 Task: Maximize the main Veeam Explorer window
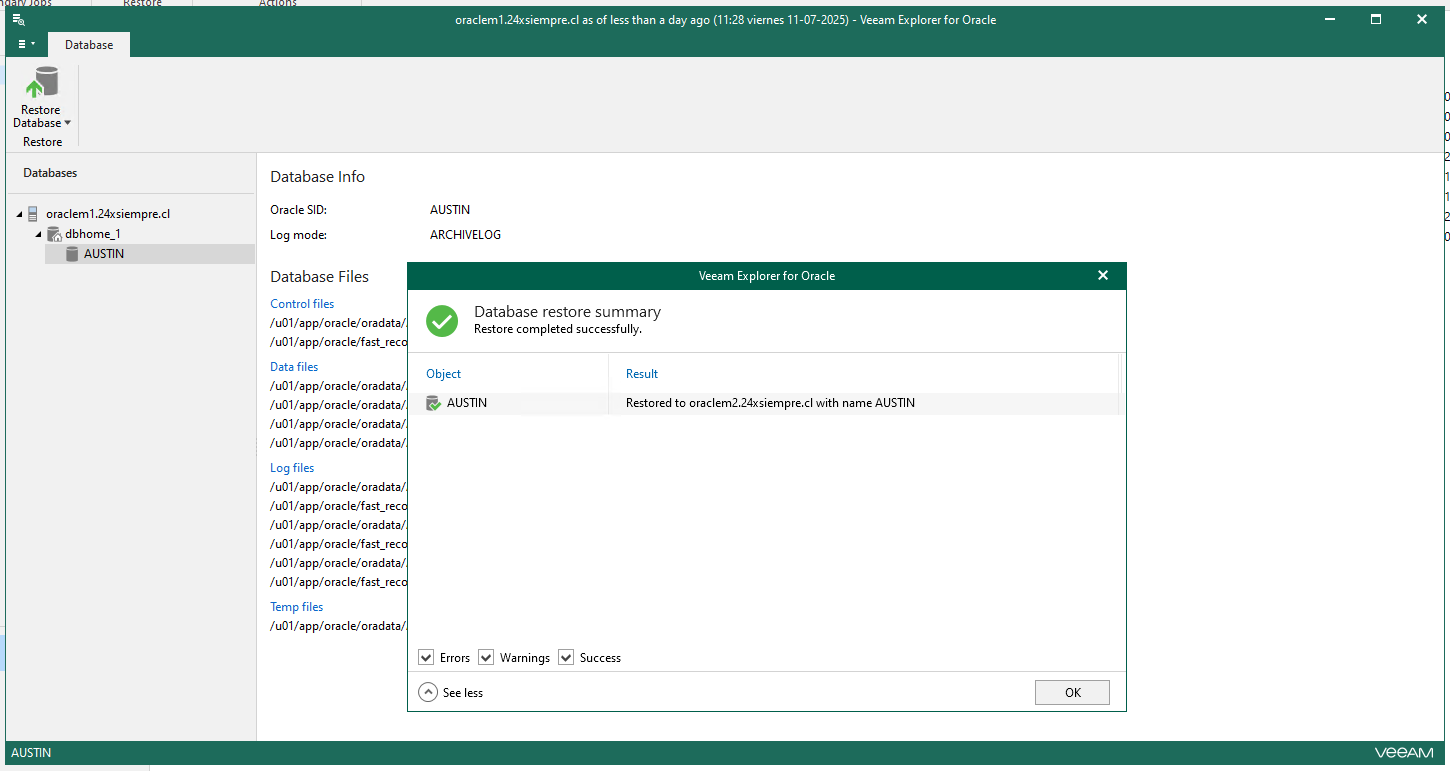tap(1376, 19)
